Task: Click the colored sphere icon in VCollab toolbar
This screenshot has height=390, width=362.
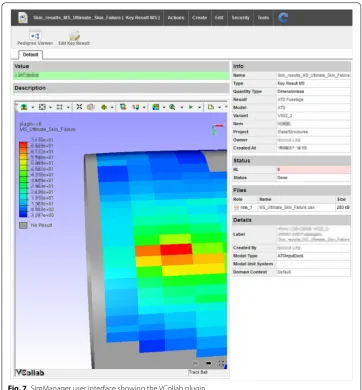Action: 90,107
